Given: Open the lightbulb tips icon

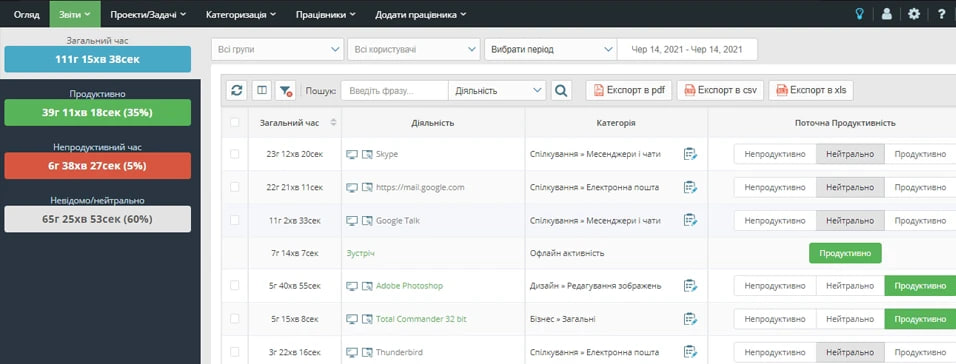Looking at the screenshot, I should click(860, 13).
